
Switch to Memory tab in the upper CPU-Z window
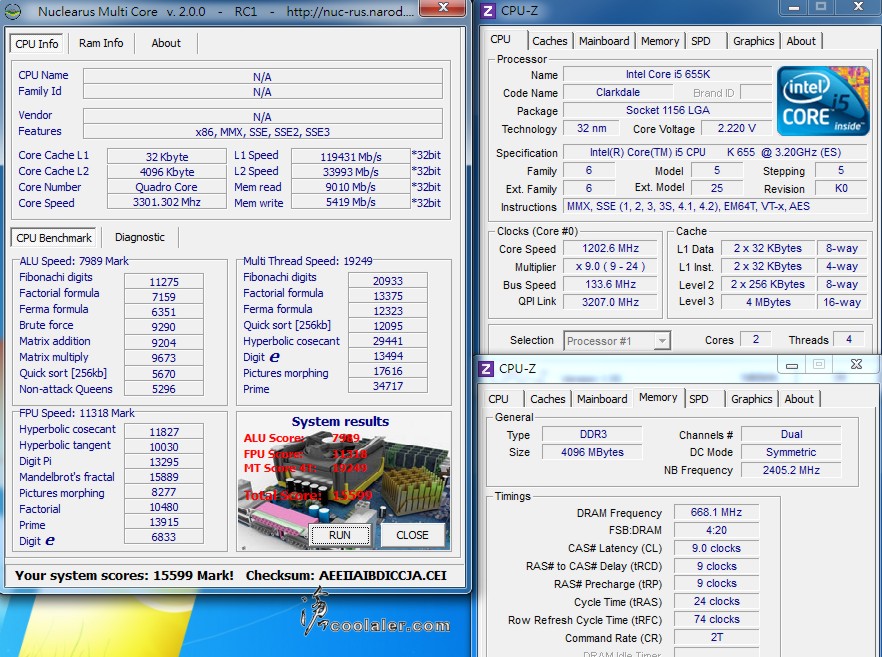660,41
